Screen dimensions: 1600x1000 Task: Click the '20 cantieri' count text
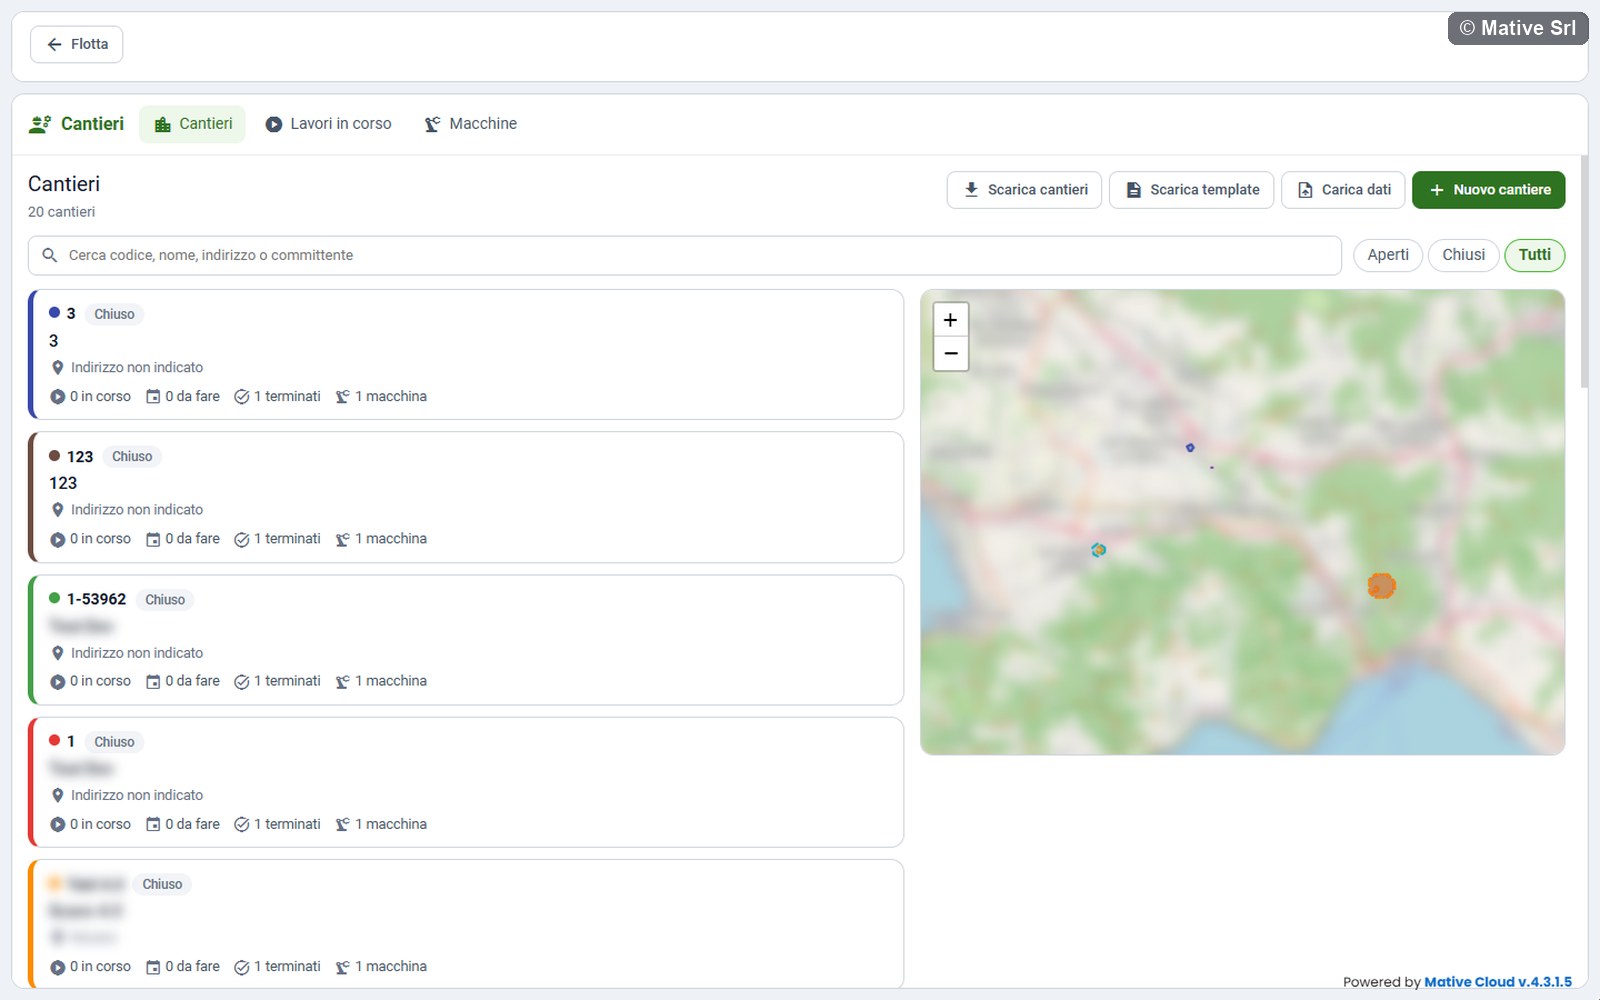pyautogui.click(x=62, y=212)
